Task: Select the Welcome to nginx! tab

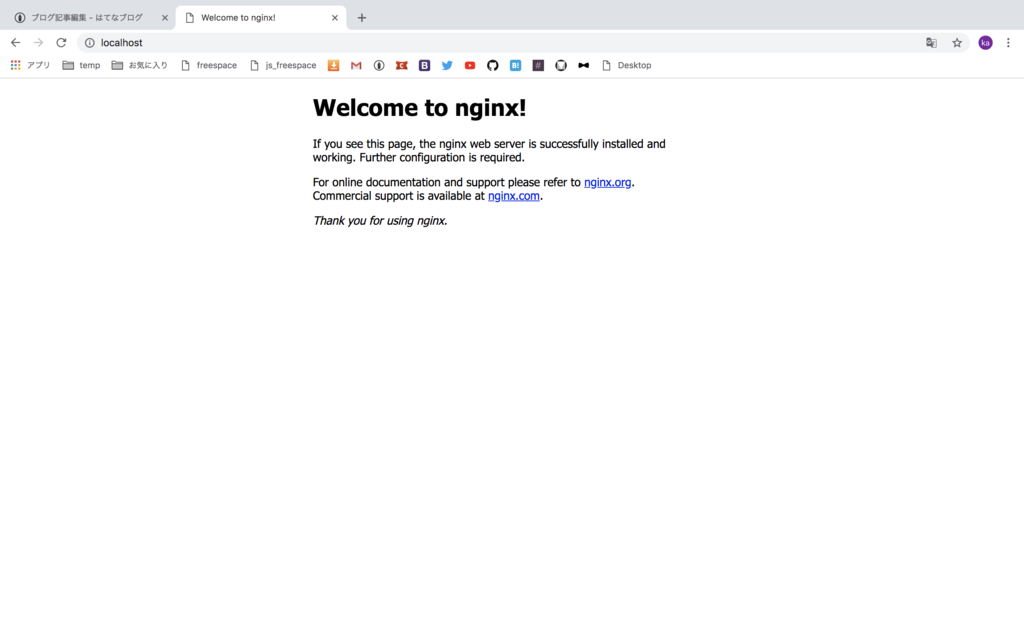Action: (x=261, y=18)
